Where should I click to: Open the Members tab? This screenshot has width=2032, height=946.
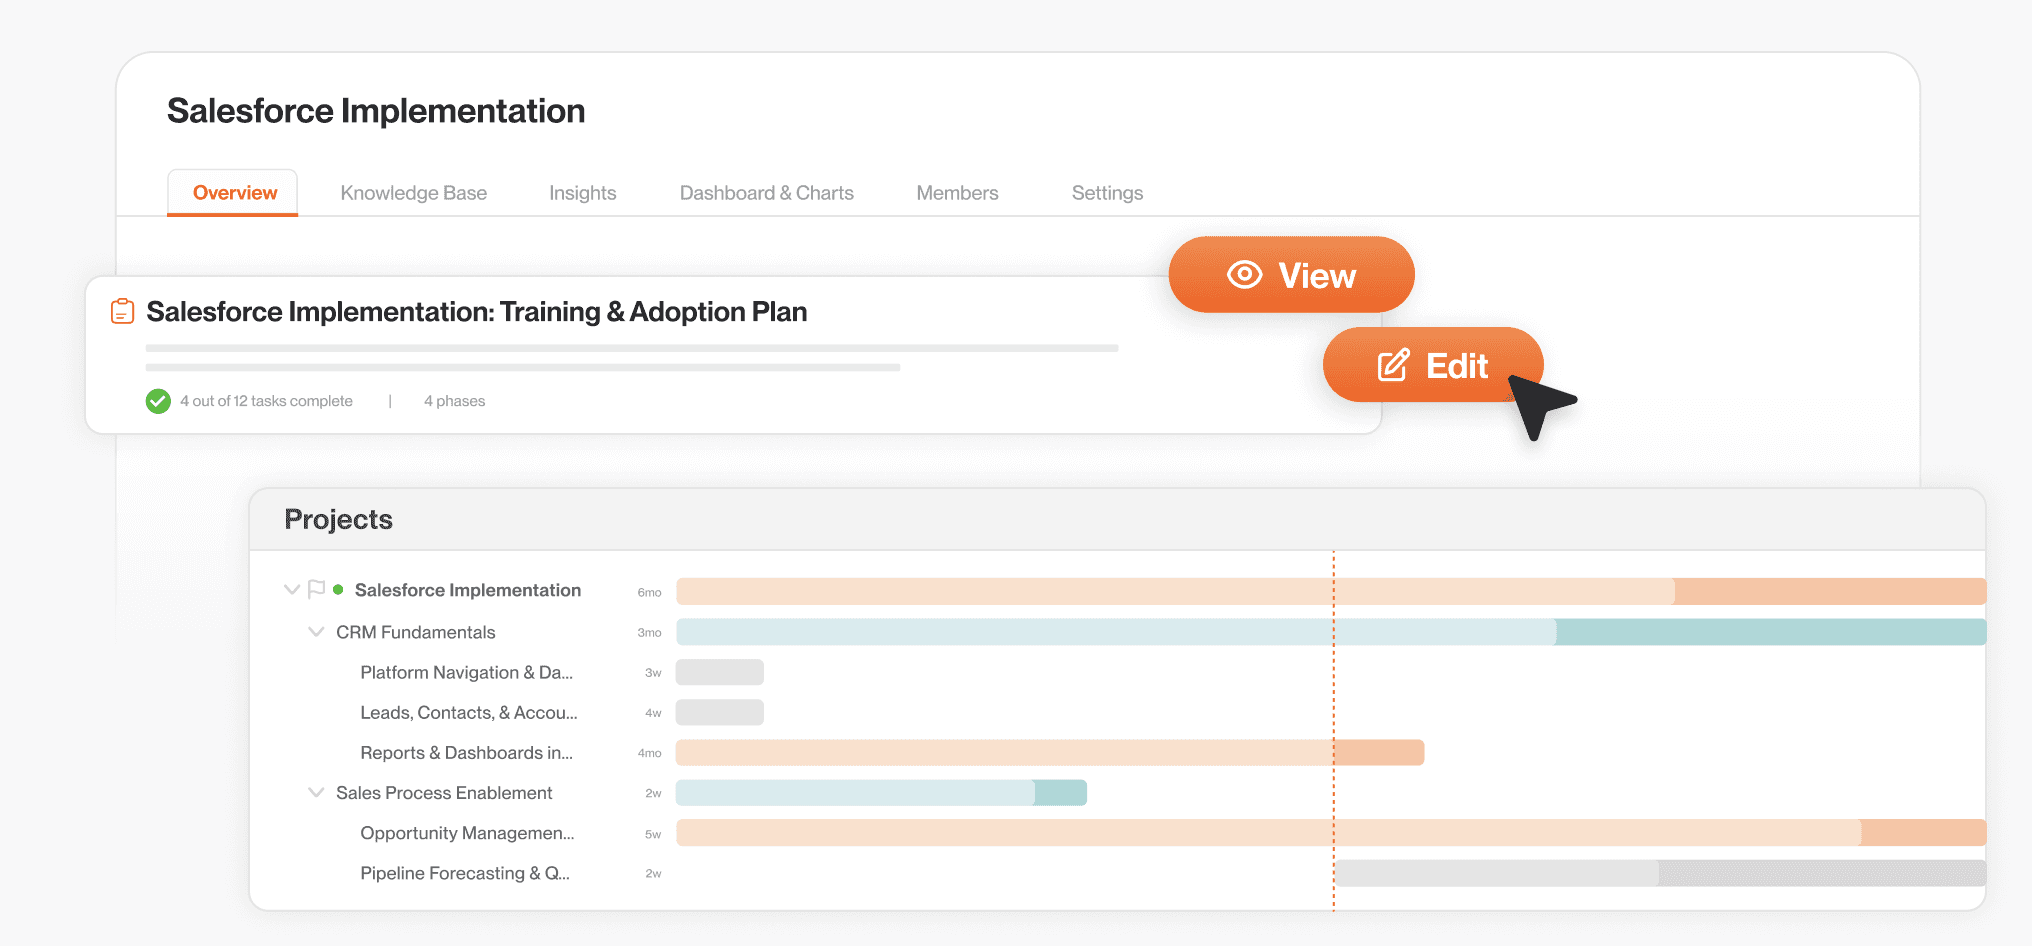[957, 193]
